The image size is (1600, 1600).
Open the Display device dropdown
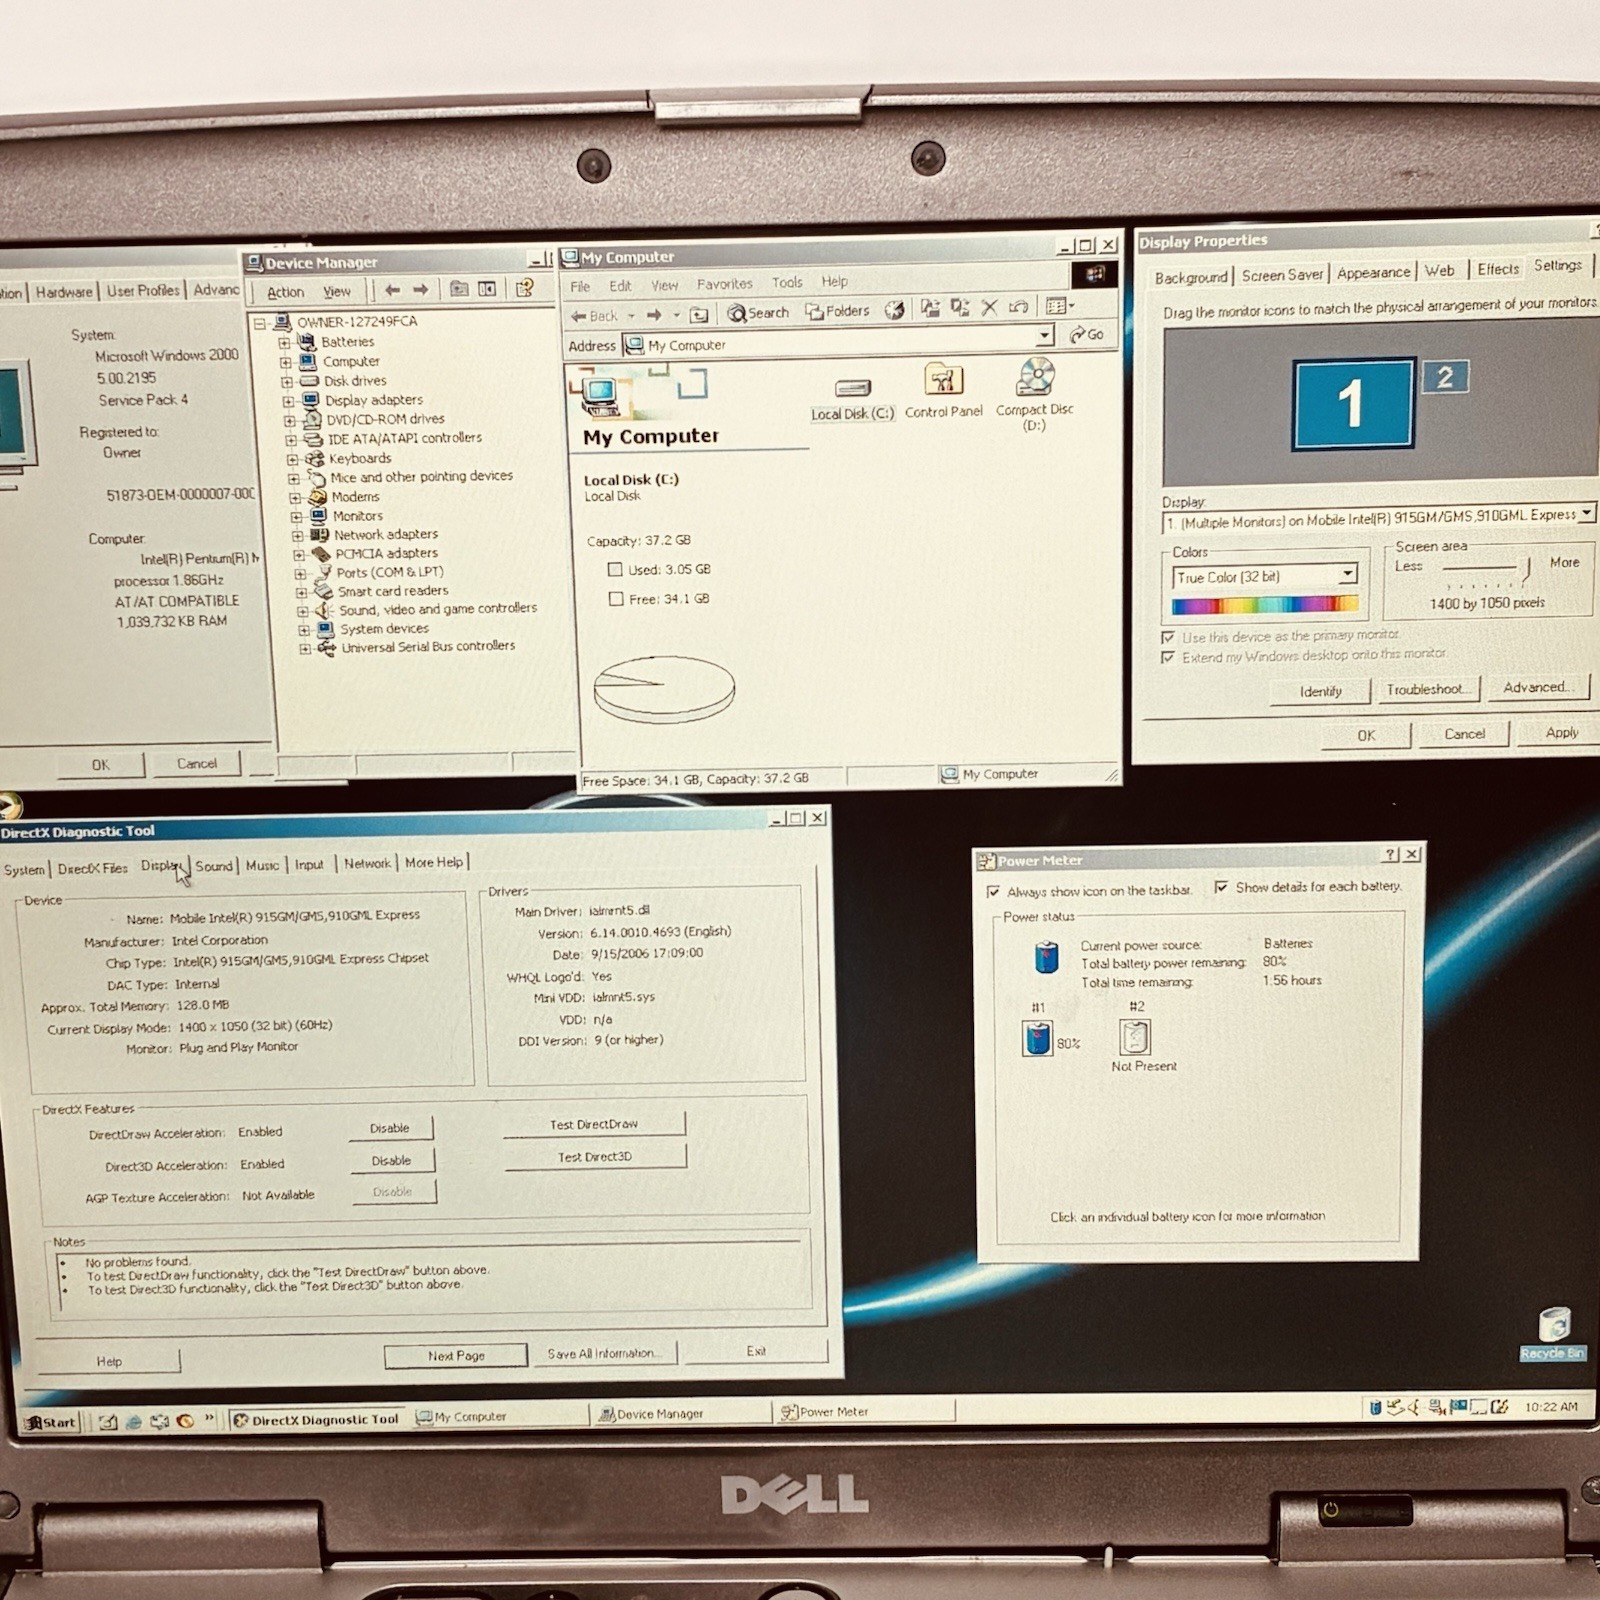[1586, 513]
